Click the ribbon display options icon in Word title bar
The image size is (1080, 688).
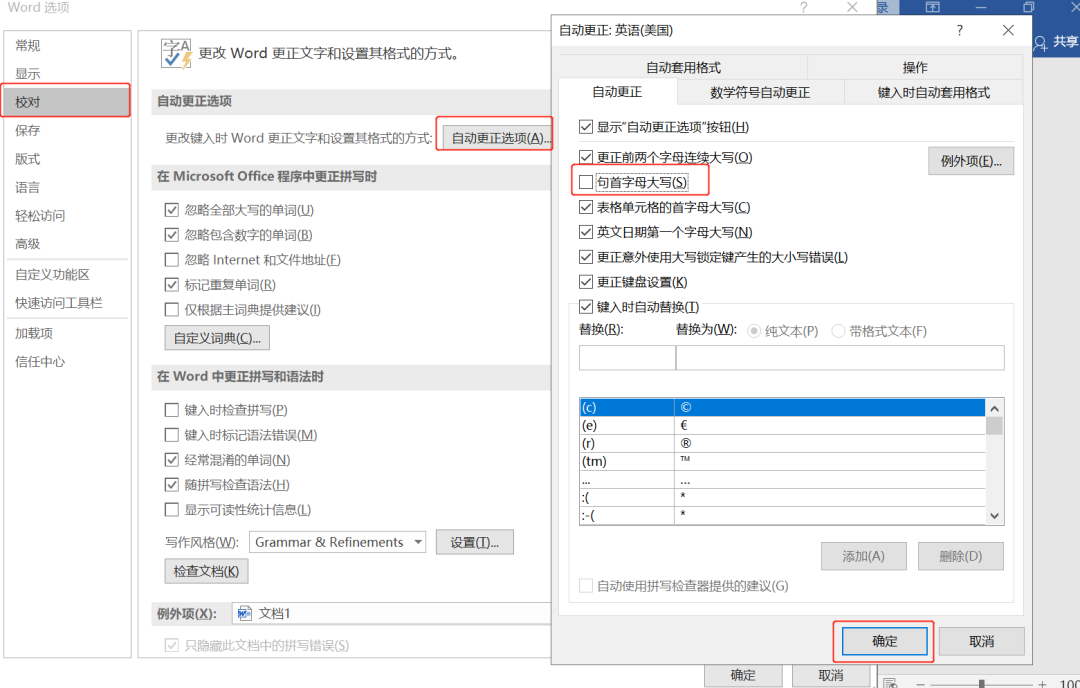(932, 7)
